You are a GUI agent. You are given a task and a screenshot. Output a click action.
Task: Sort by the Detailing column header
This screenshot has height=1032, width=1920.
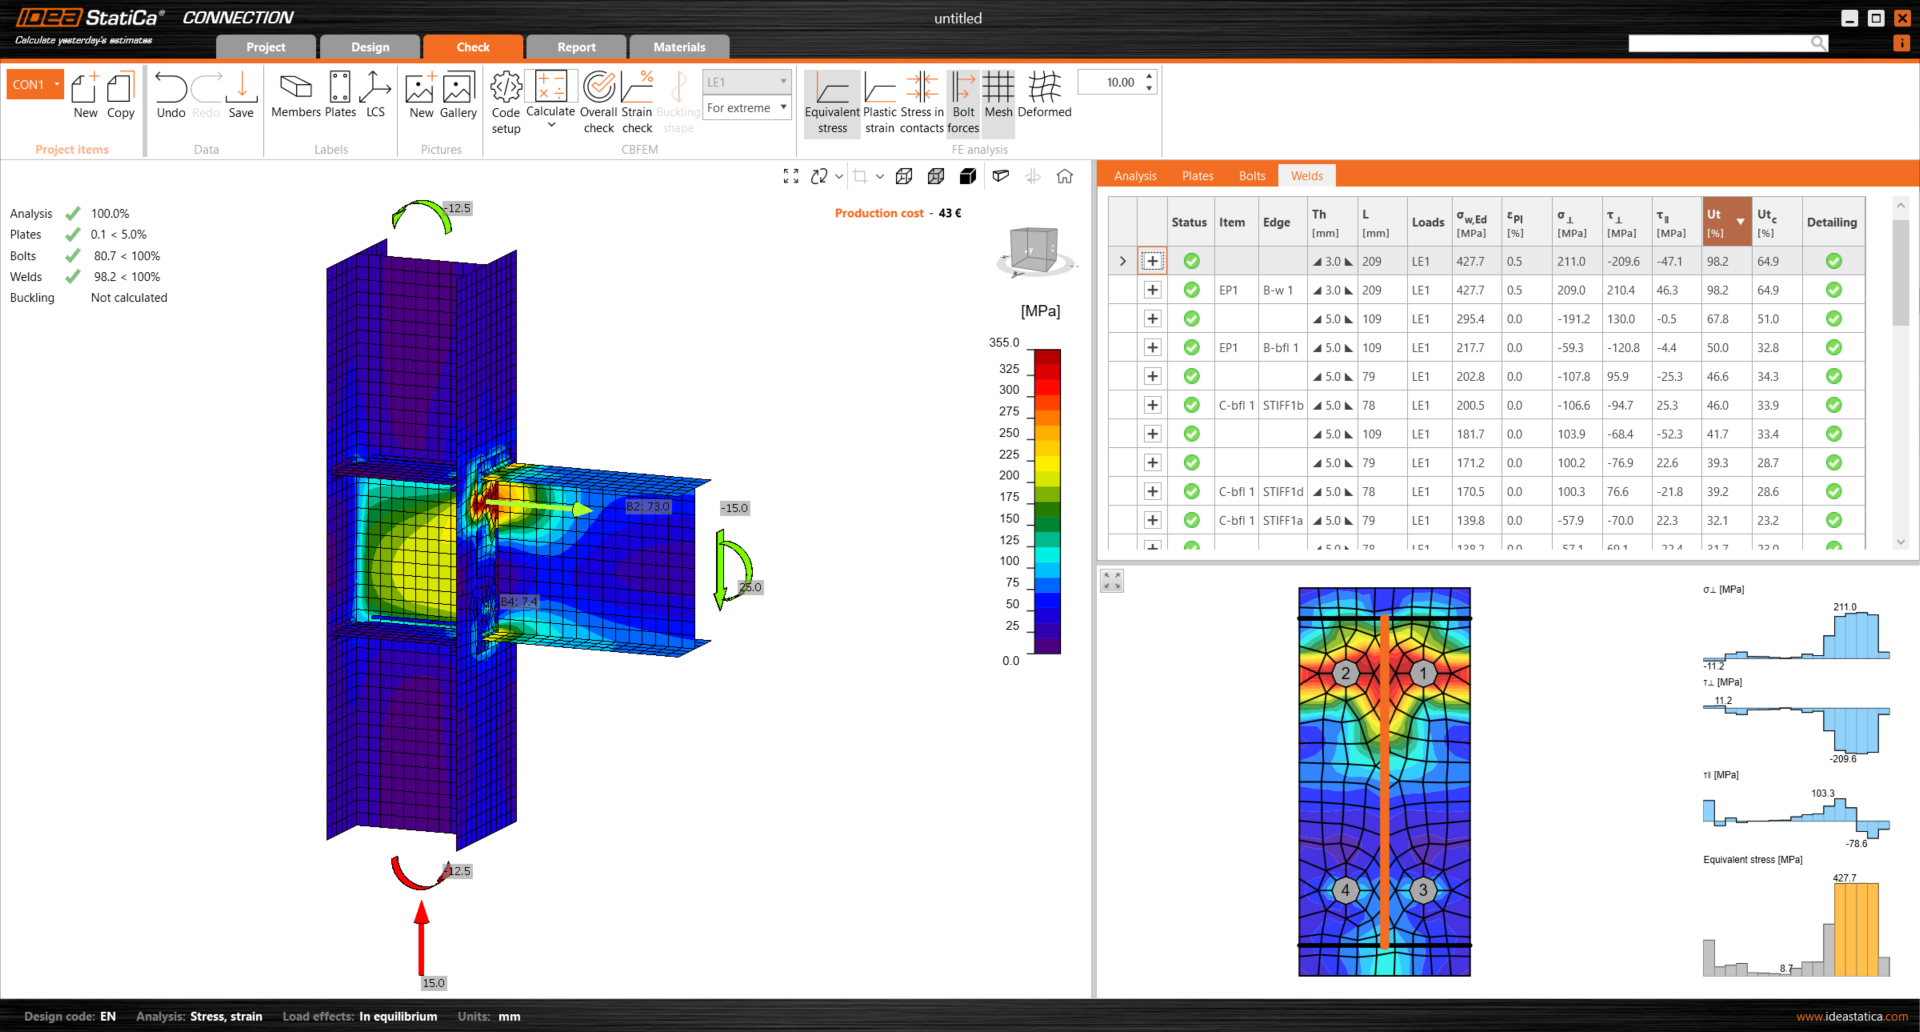point(1831,222)
